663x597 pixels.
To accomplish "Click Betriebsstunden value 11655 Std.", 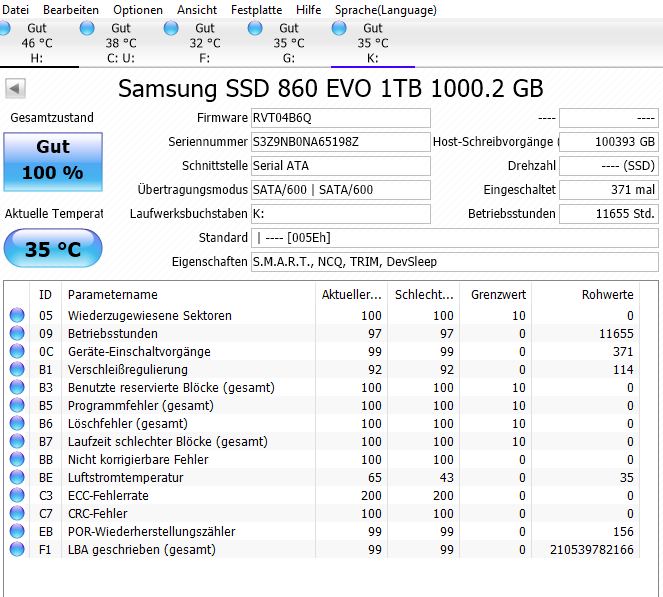I will pos(609,214).
